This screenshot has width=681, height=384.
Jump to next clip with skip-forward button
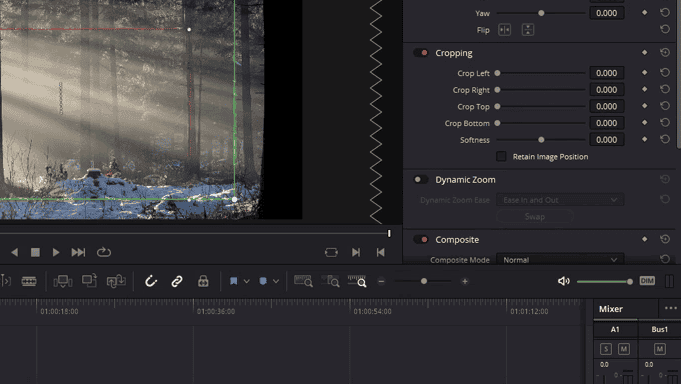(x=78, y=252)
